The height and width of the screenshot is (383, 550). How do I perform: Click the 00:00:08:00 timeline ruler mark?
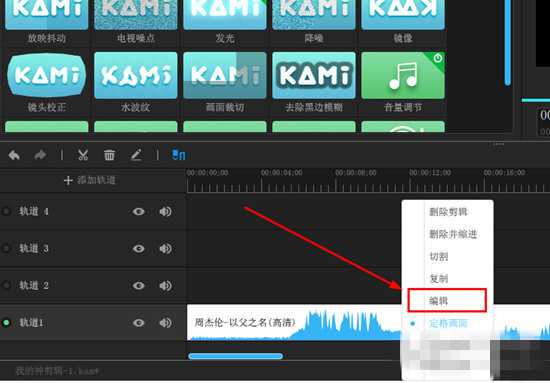click(x=356, y=173)
